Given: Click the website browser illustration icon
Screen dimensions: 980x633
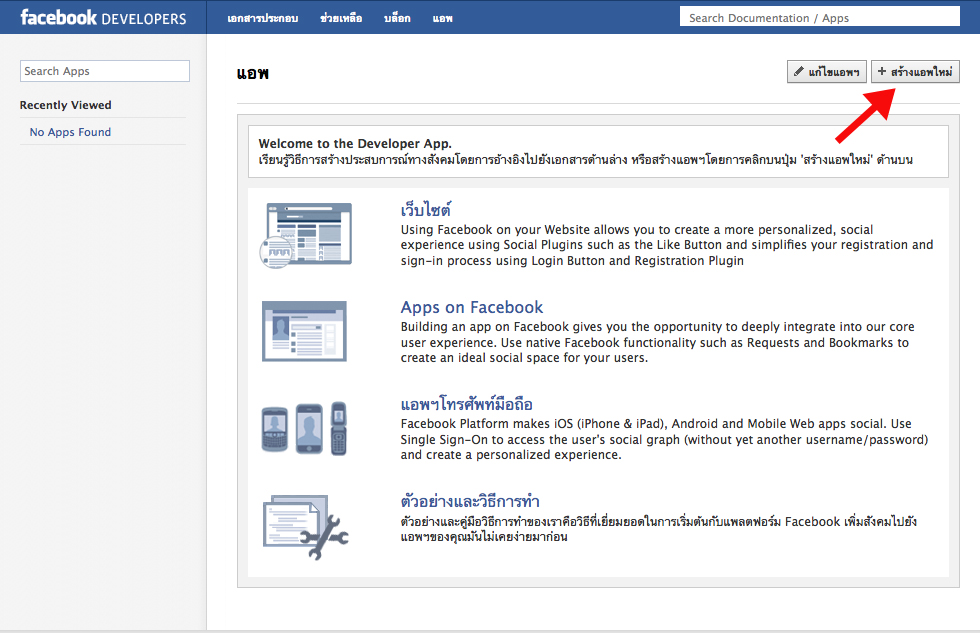Looking at the screenshot, I should (306, 235).
